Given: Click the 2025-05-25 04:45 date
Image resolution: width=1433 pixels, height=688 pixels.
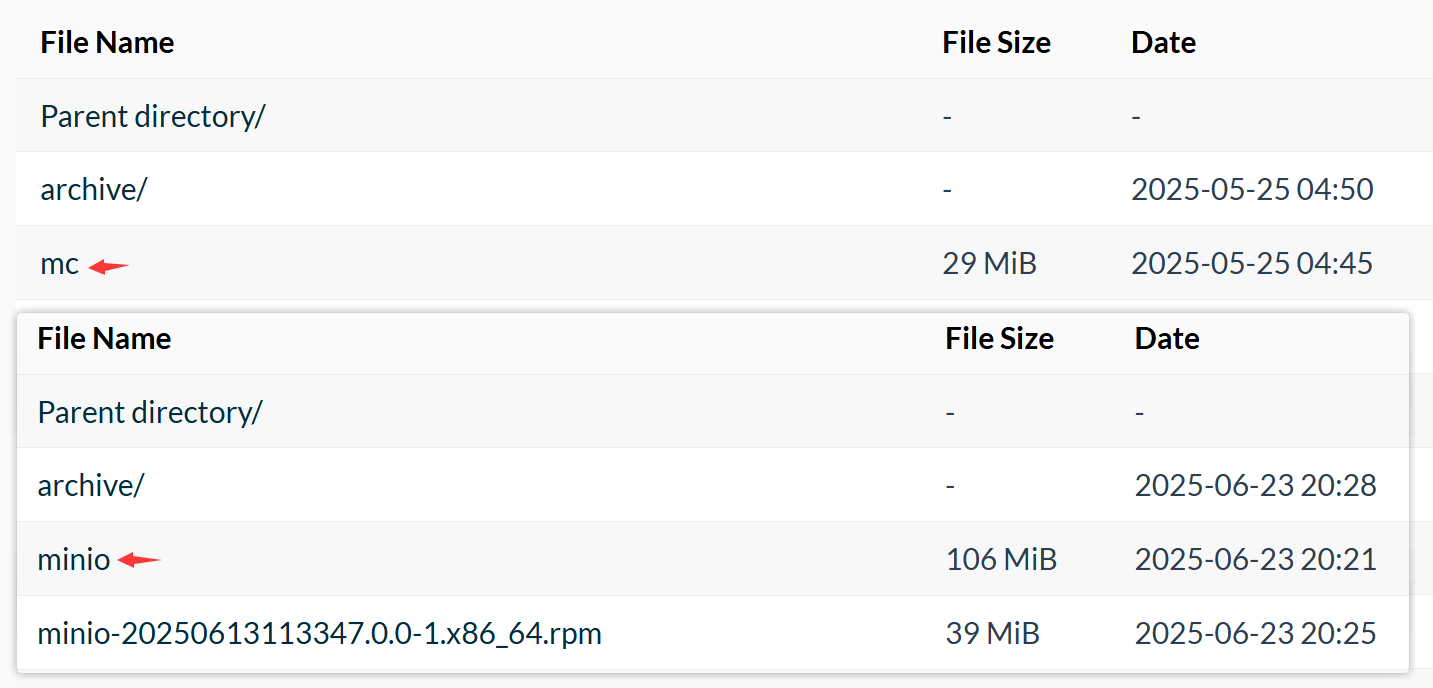Looking at the screenshot, I should pos(1252,264).
